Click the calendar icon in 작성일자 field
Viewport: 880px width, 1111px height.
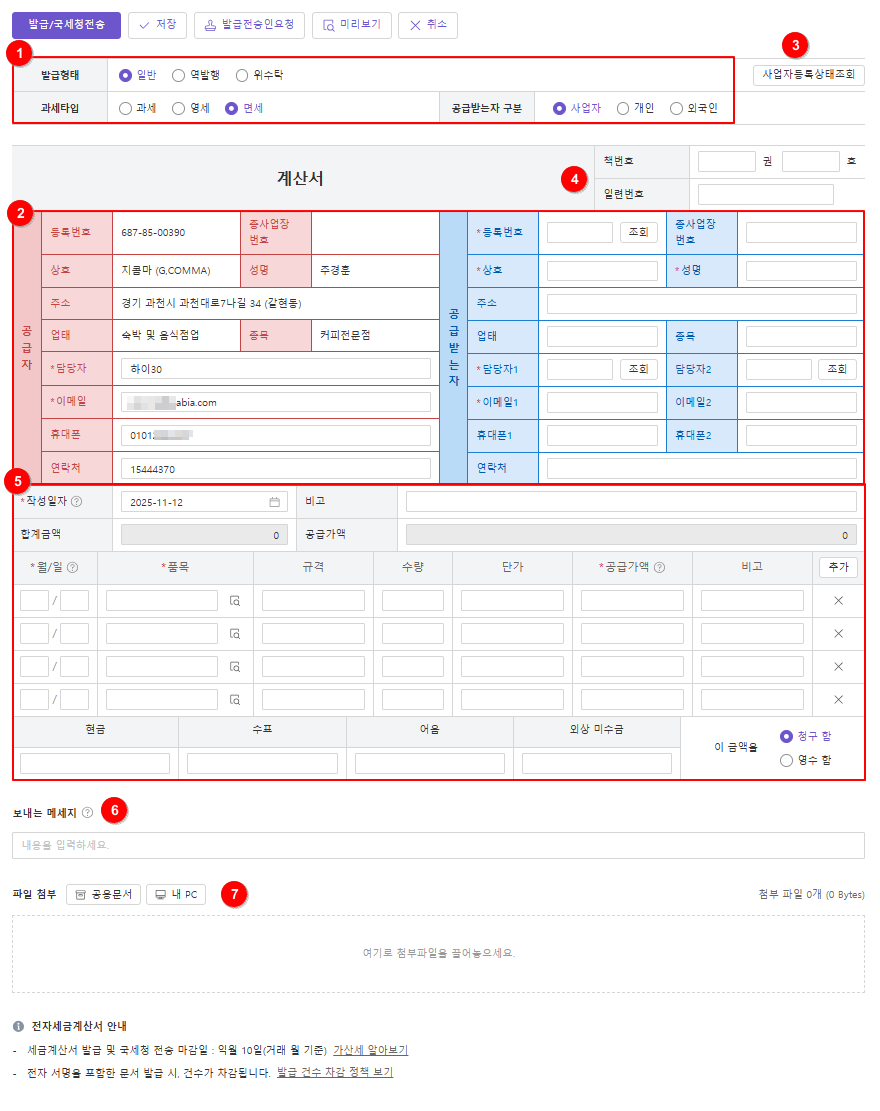(x=274, y=502)
